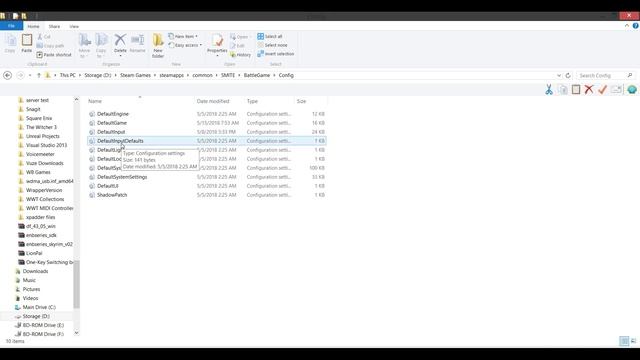Go to BattleGame in the breadcrumb
Viewport: 640px width, 360px height.
click(x=257, y=76)
